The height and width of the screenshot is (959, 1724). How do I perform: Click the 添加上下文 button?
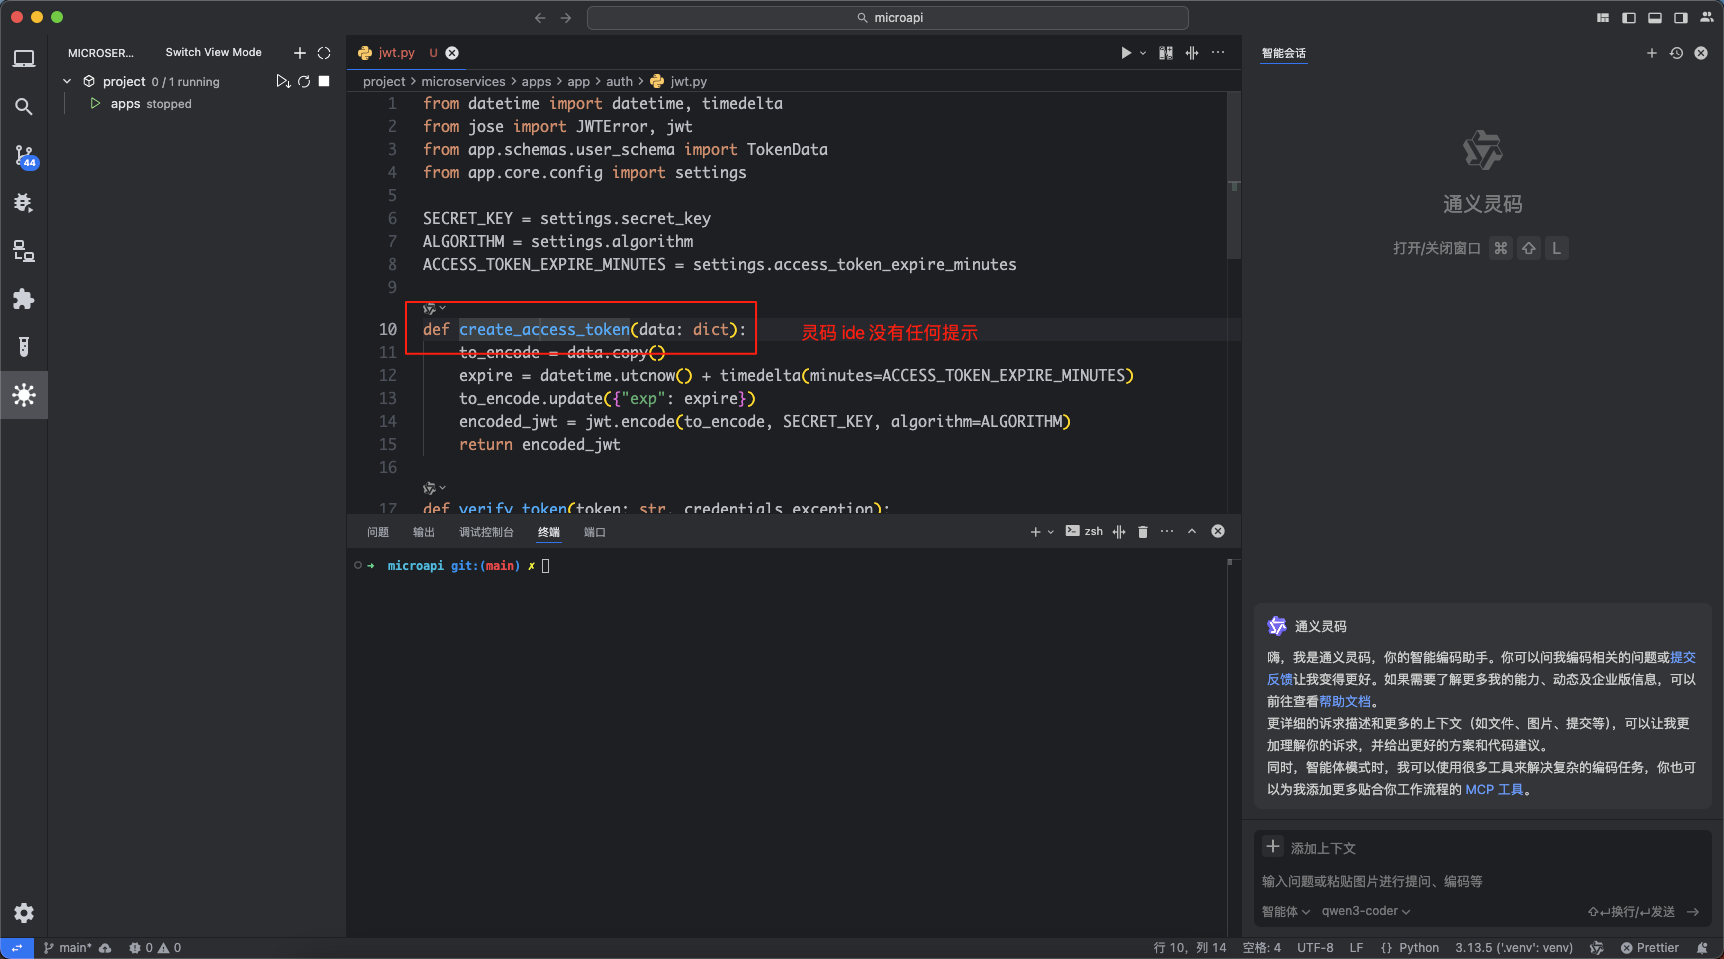tap(1310, 848)
